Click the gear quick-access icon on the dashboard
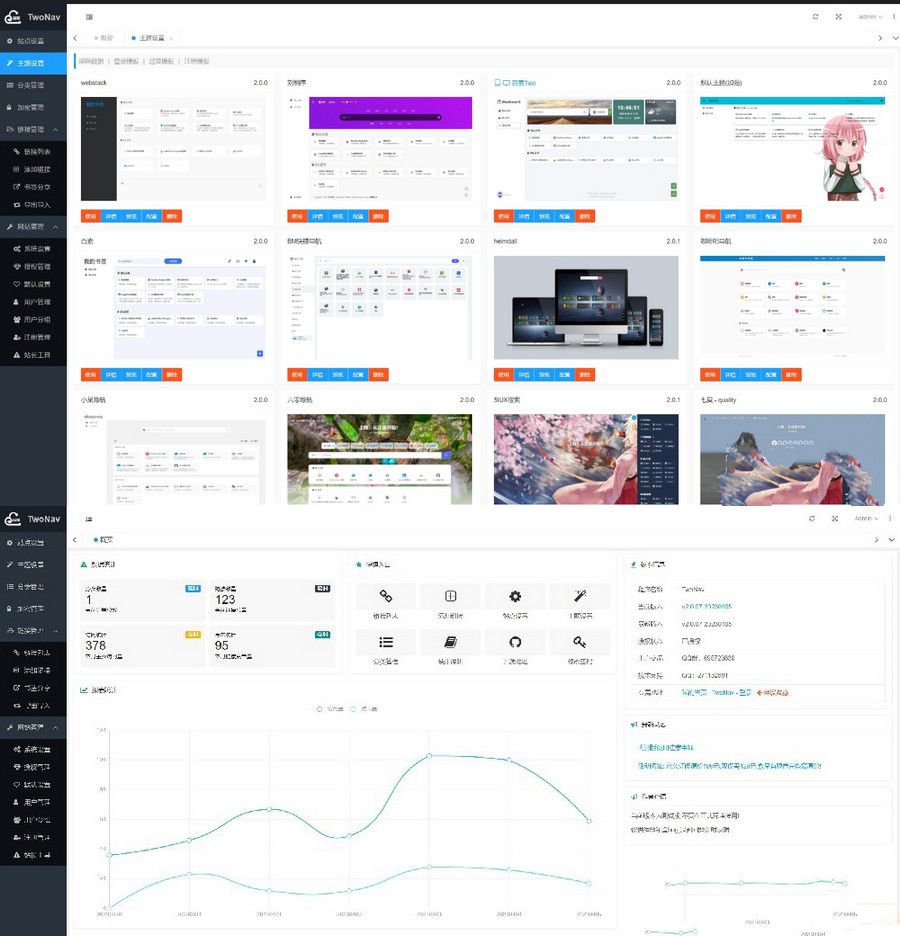This screenshot has height=936, width=900. [515, 596]
